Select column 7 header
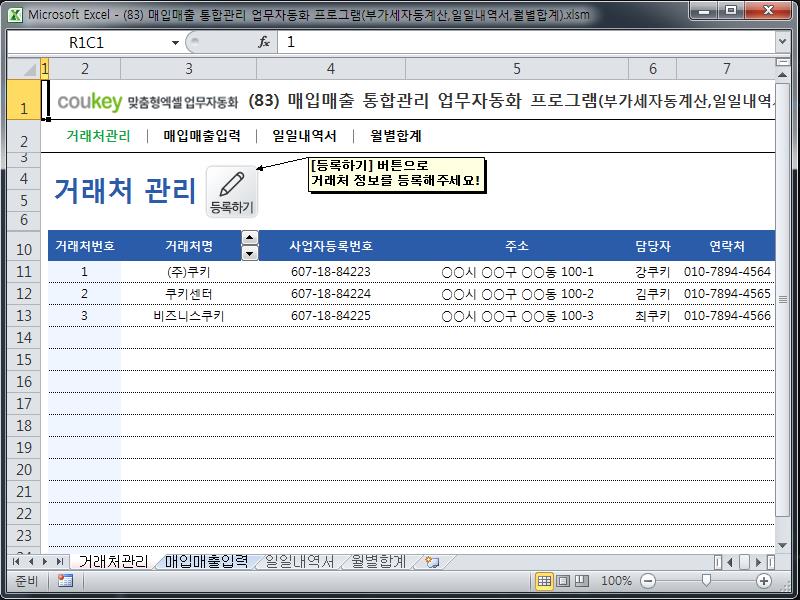The width and height of the screenshot is (800, 600). (727, 68)
